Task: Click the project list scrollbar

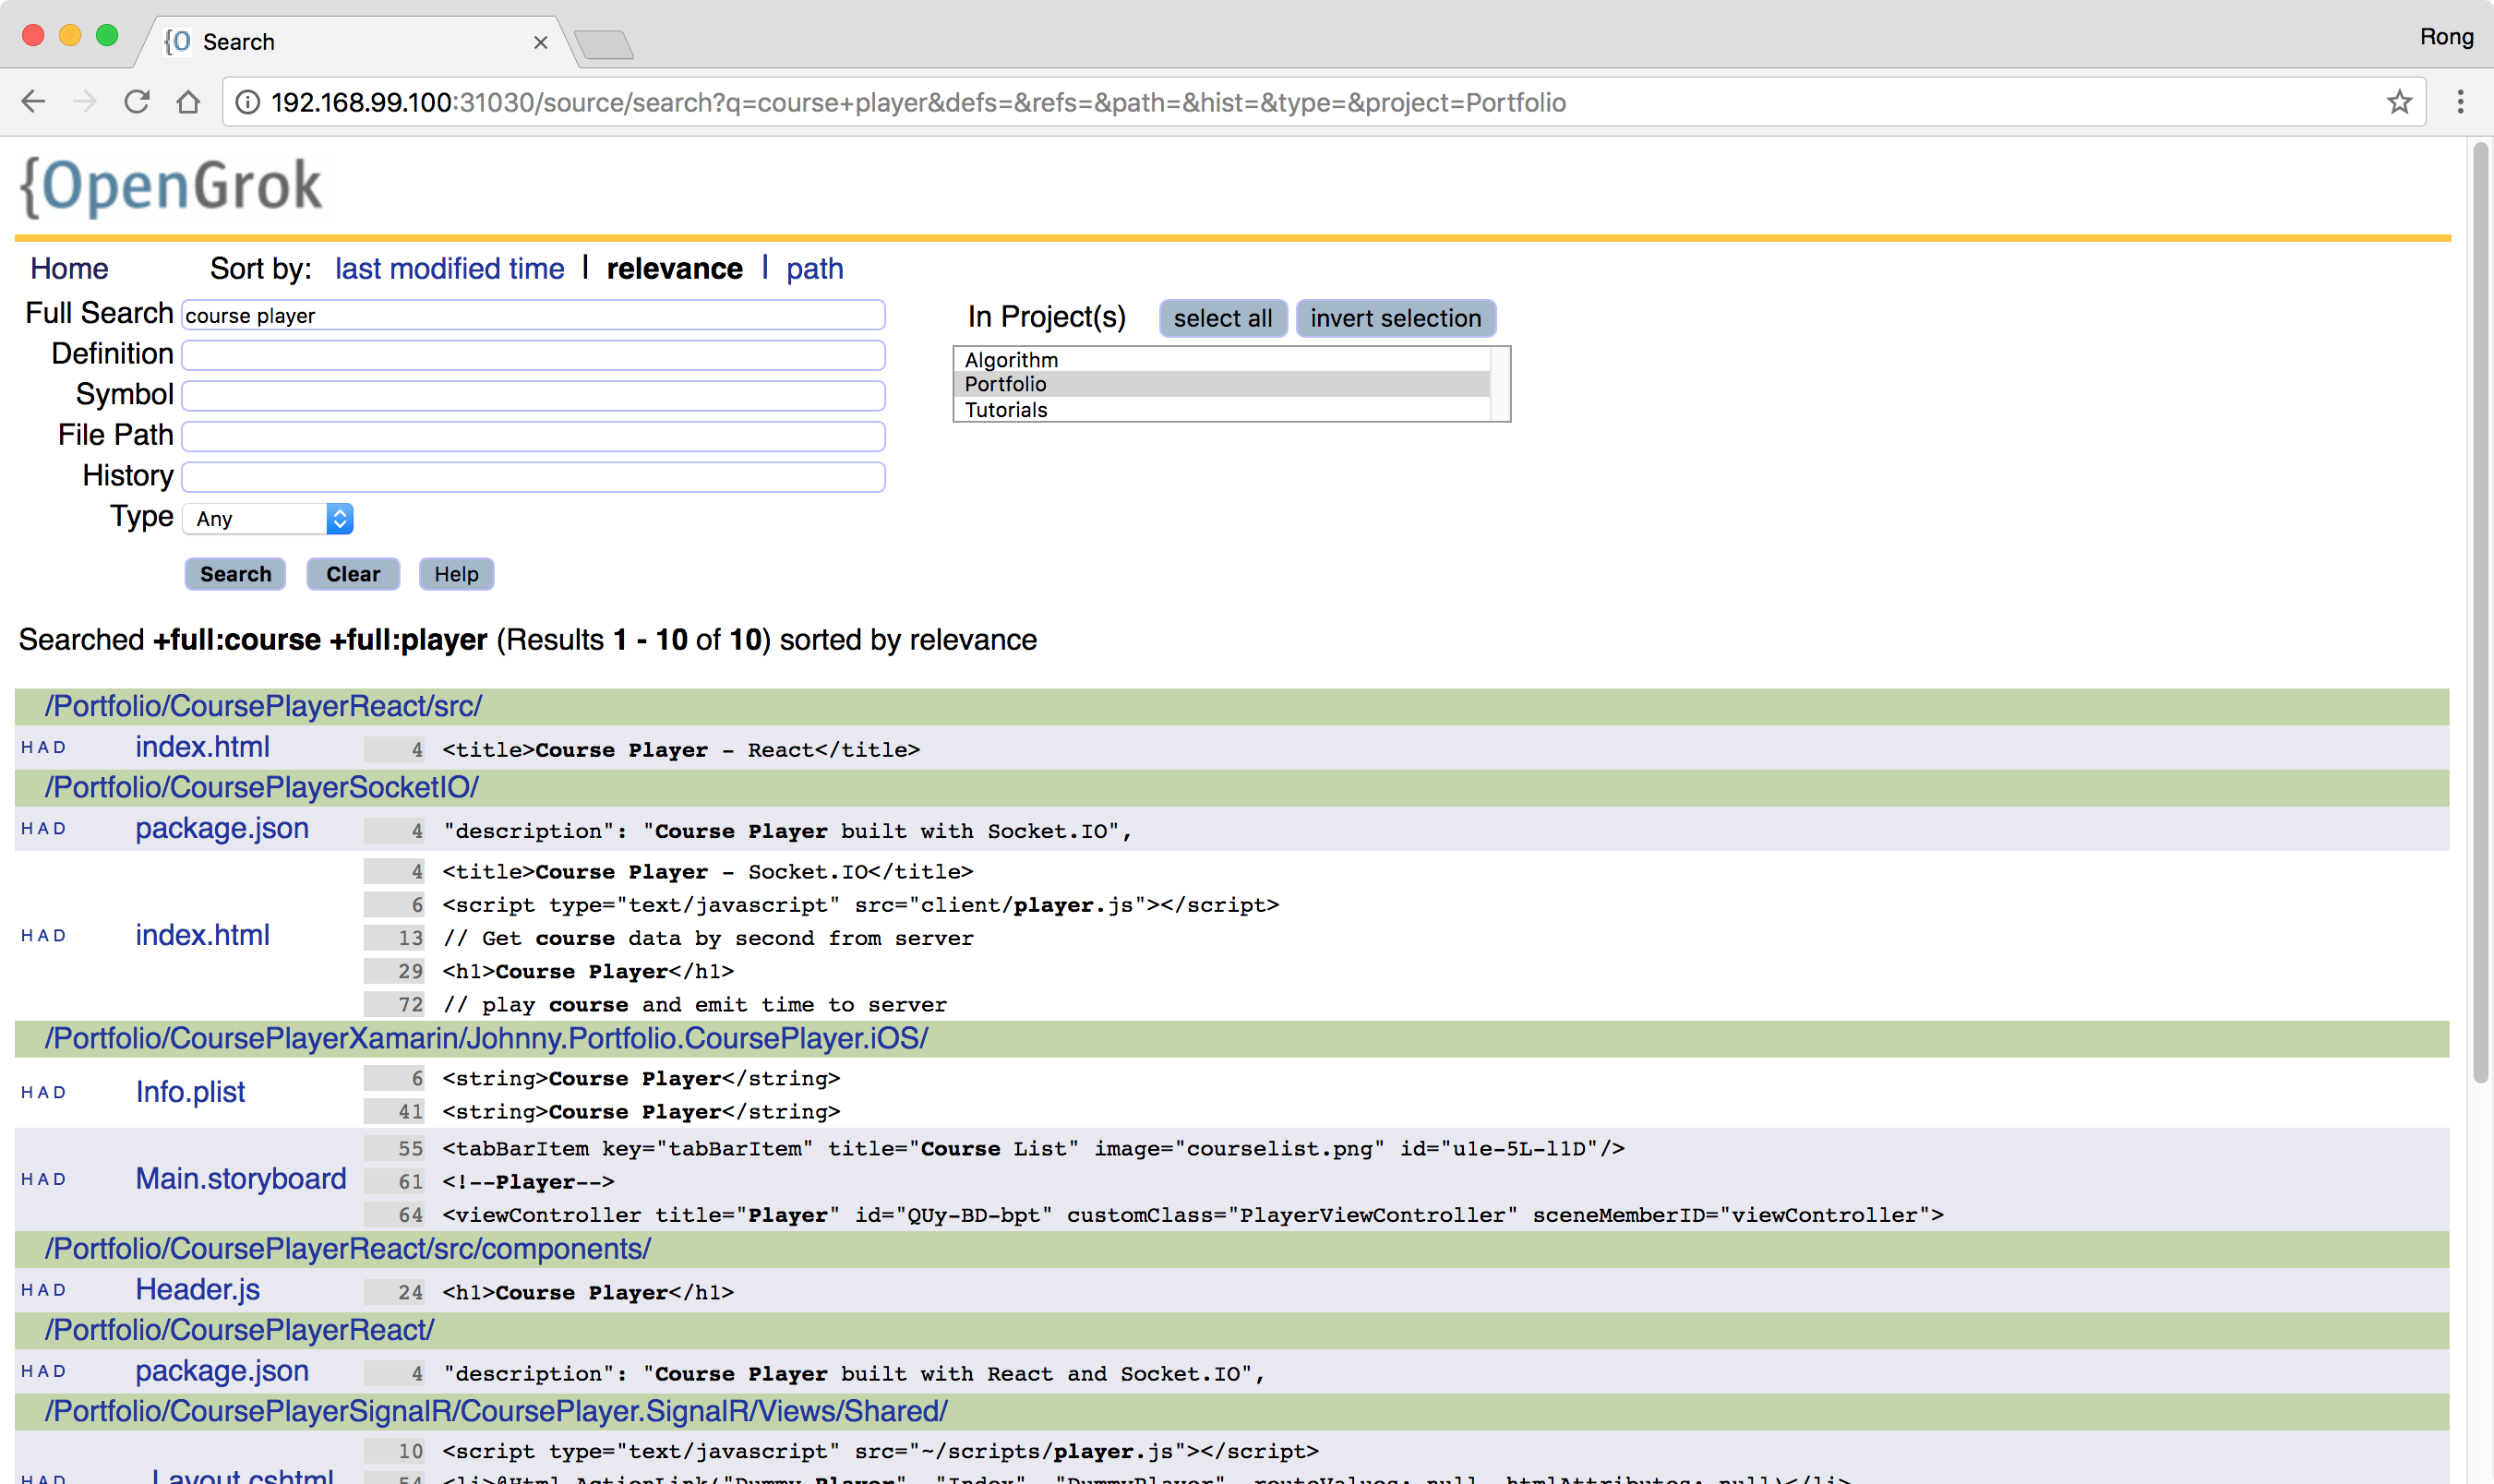Action: 1499,384
